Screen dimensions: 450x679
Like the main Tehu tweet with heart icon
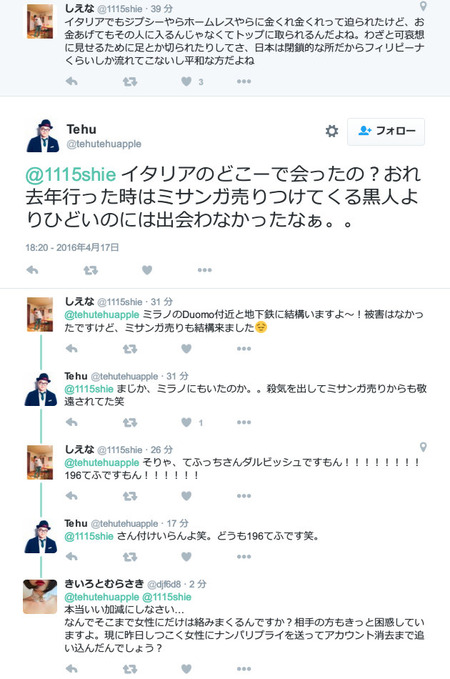[x=147, y=270]
